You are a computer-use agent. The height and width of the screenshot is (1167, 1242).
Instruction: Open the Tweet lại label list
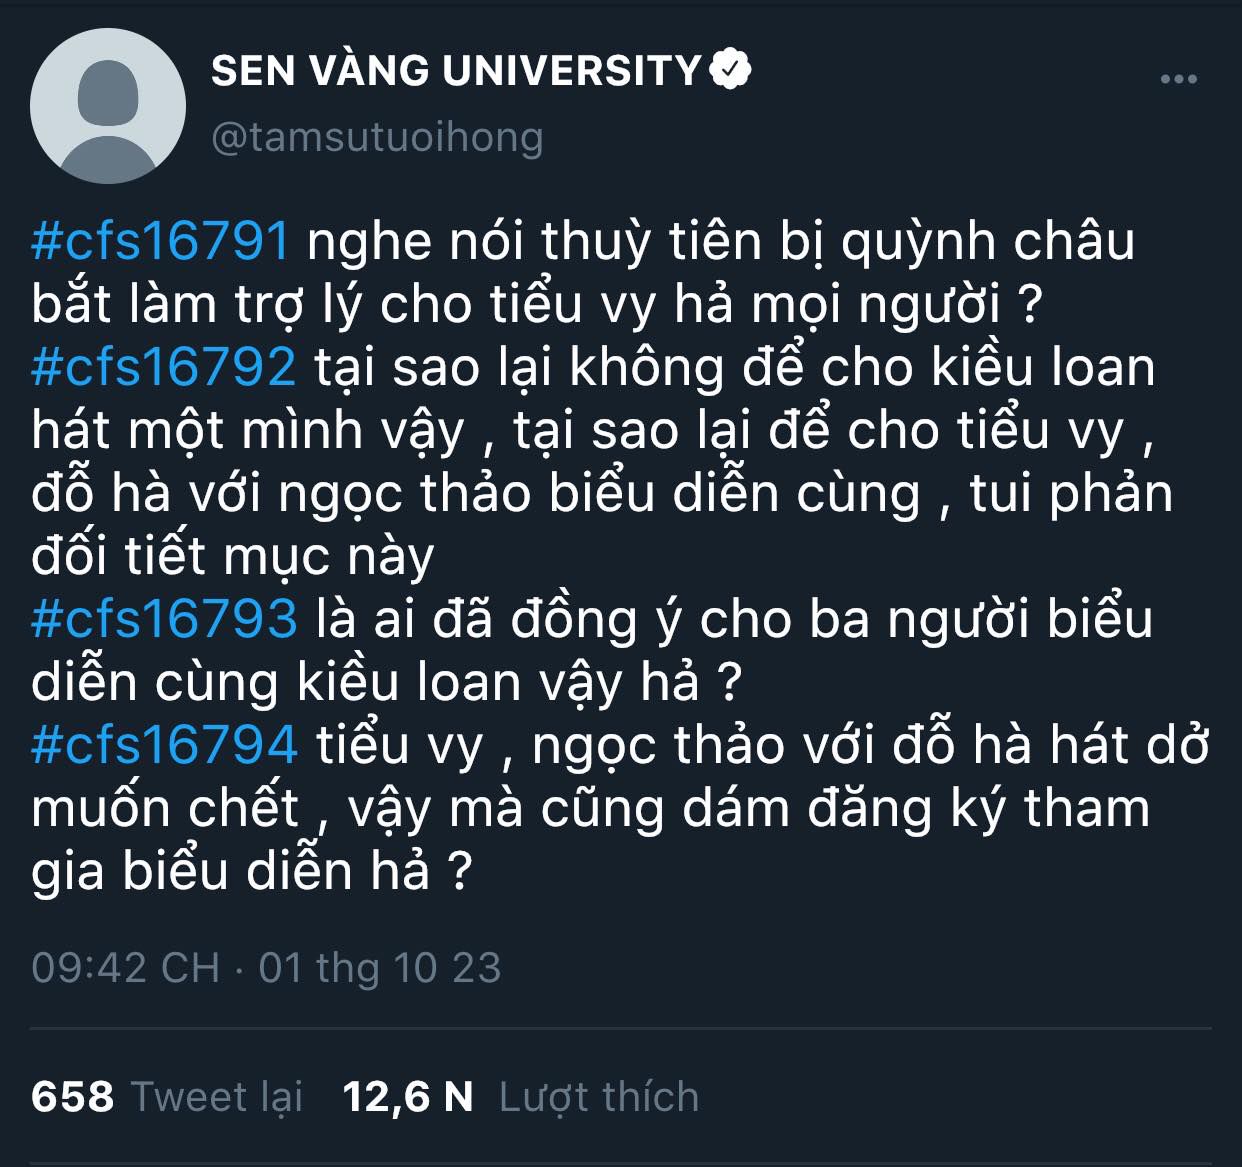pyautogui.click(x=217, y=1097)
